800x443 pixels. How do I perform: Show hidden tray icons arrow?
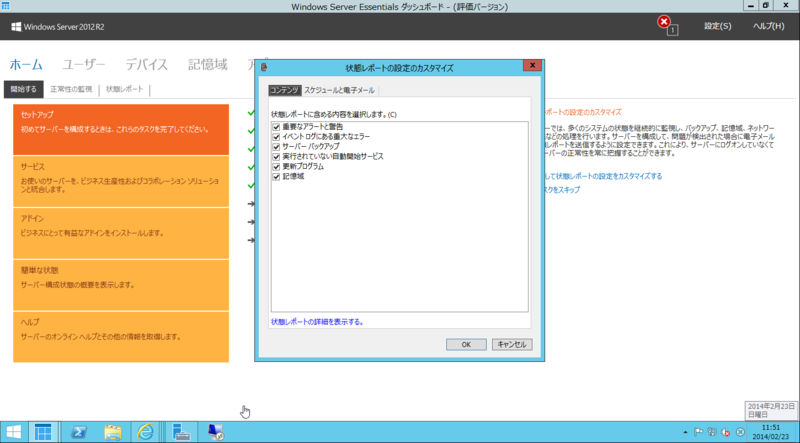coord(685,432)
